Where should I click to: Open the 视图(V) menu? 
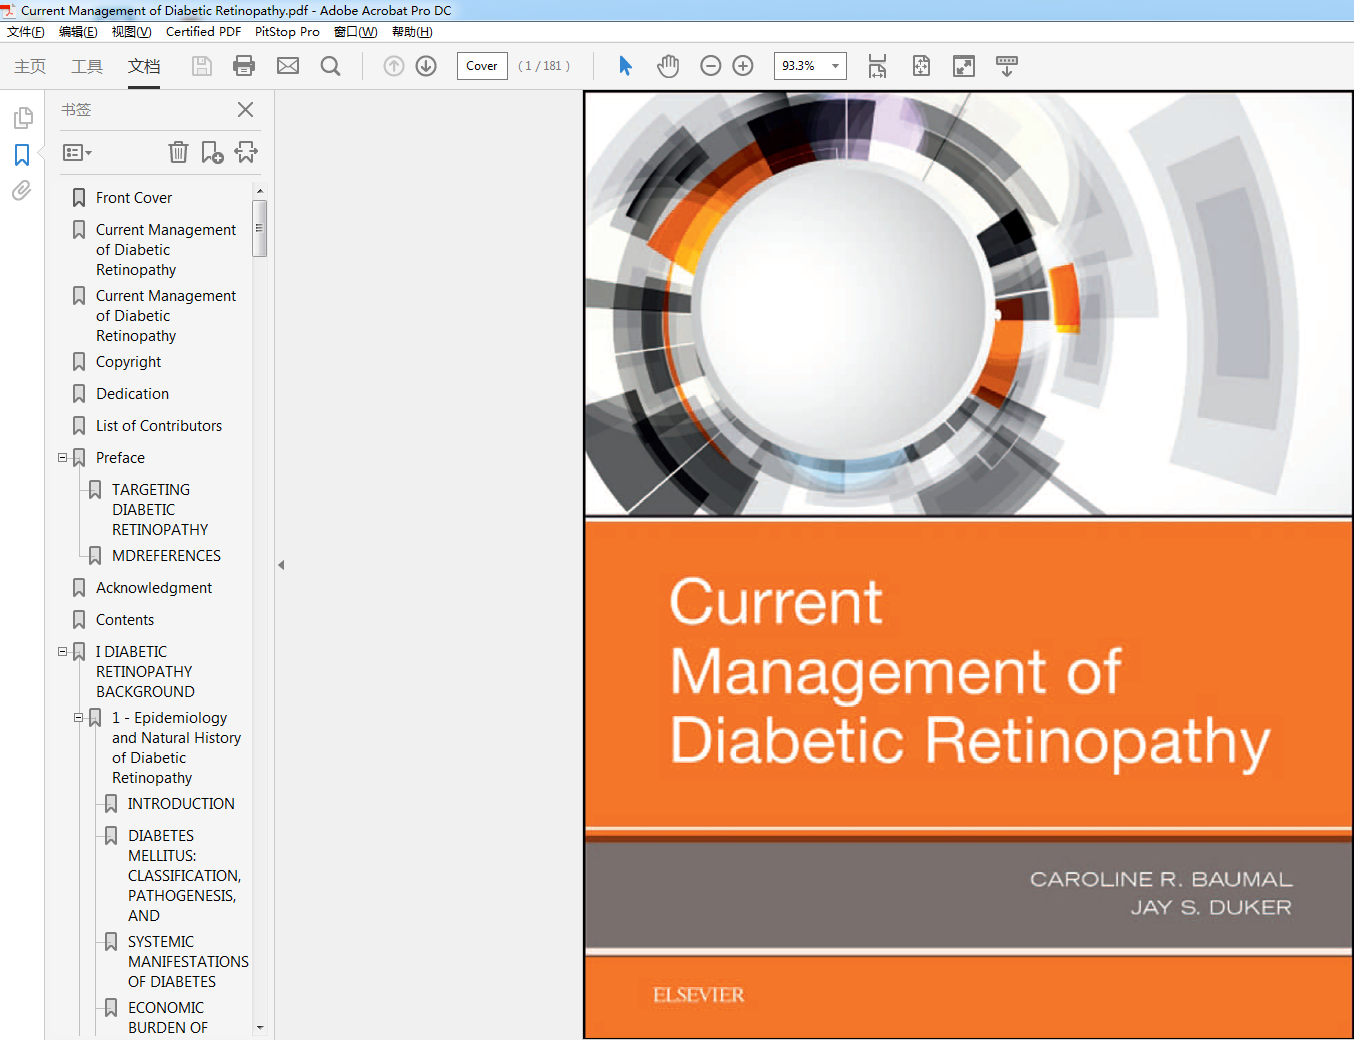point(131,32)
